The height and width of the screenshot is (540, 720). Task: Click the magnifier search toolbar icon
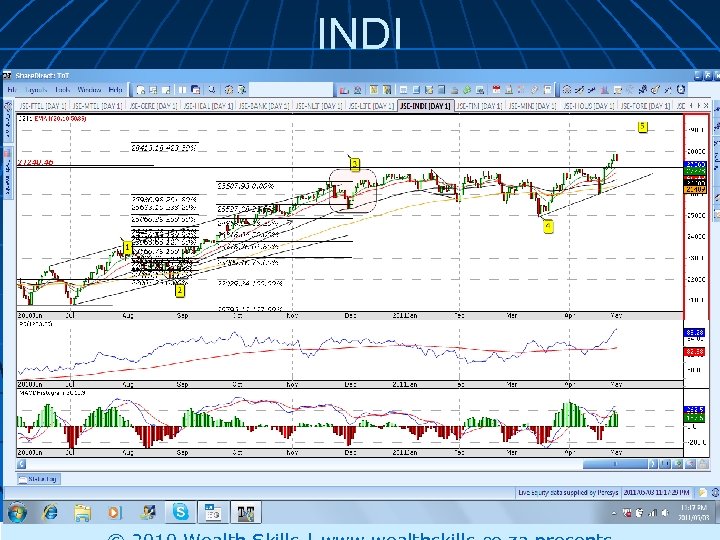click(212, 90)
